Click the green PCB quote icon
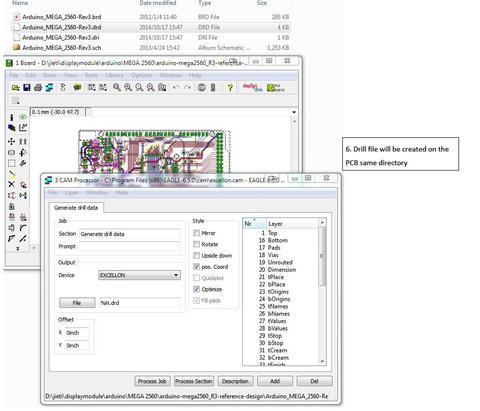The width and height of the screenshot is (480, 411). (x=275, y=88)
